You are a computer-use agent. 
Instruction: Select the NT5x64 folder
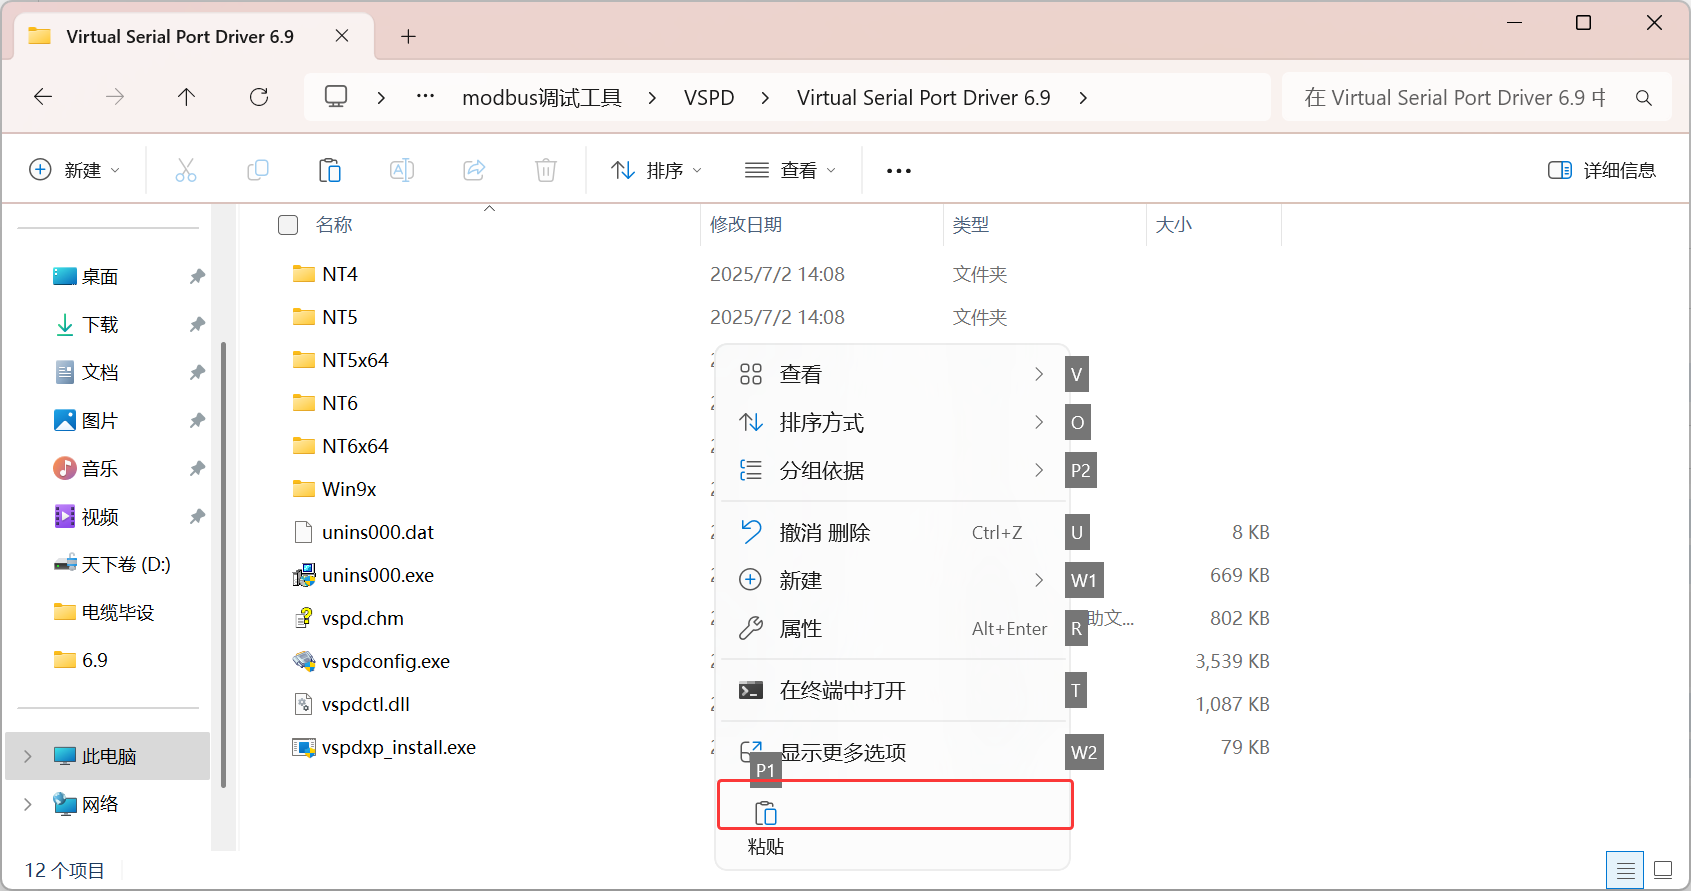341,360
